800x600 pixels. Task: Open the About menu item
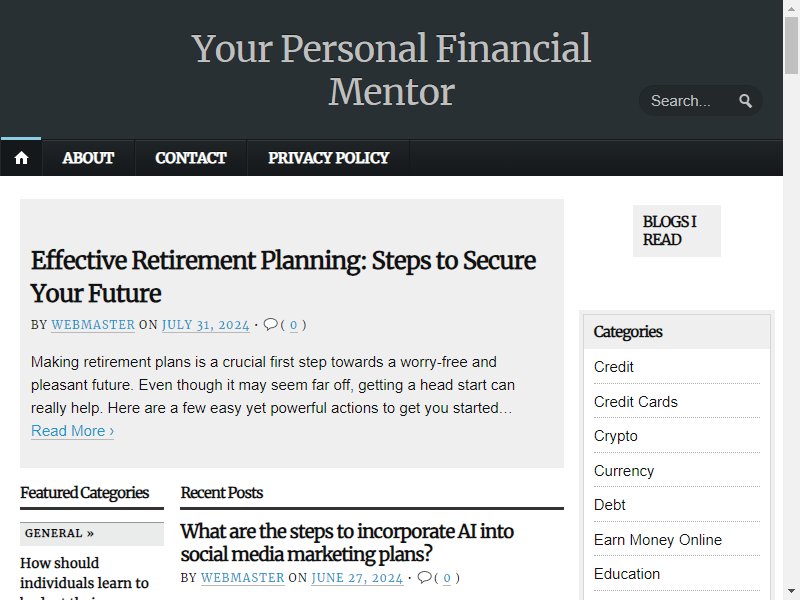(88, 158)
